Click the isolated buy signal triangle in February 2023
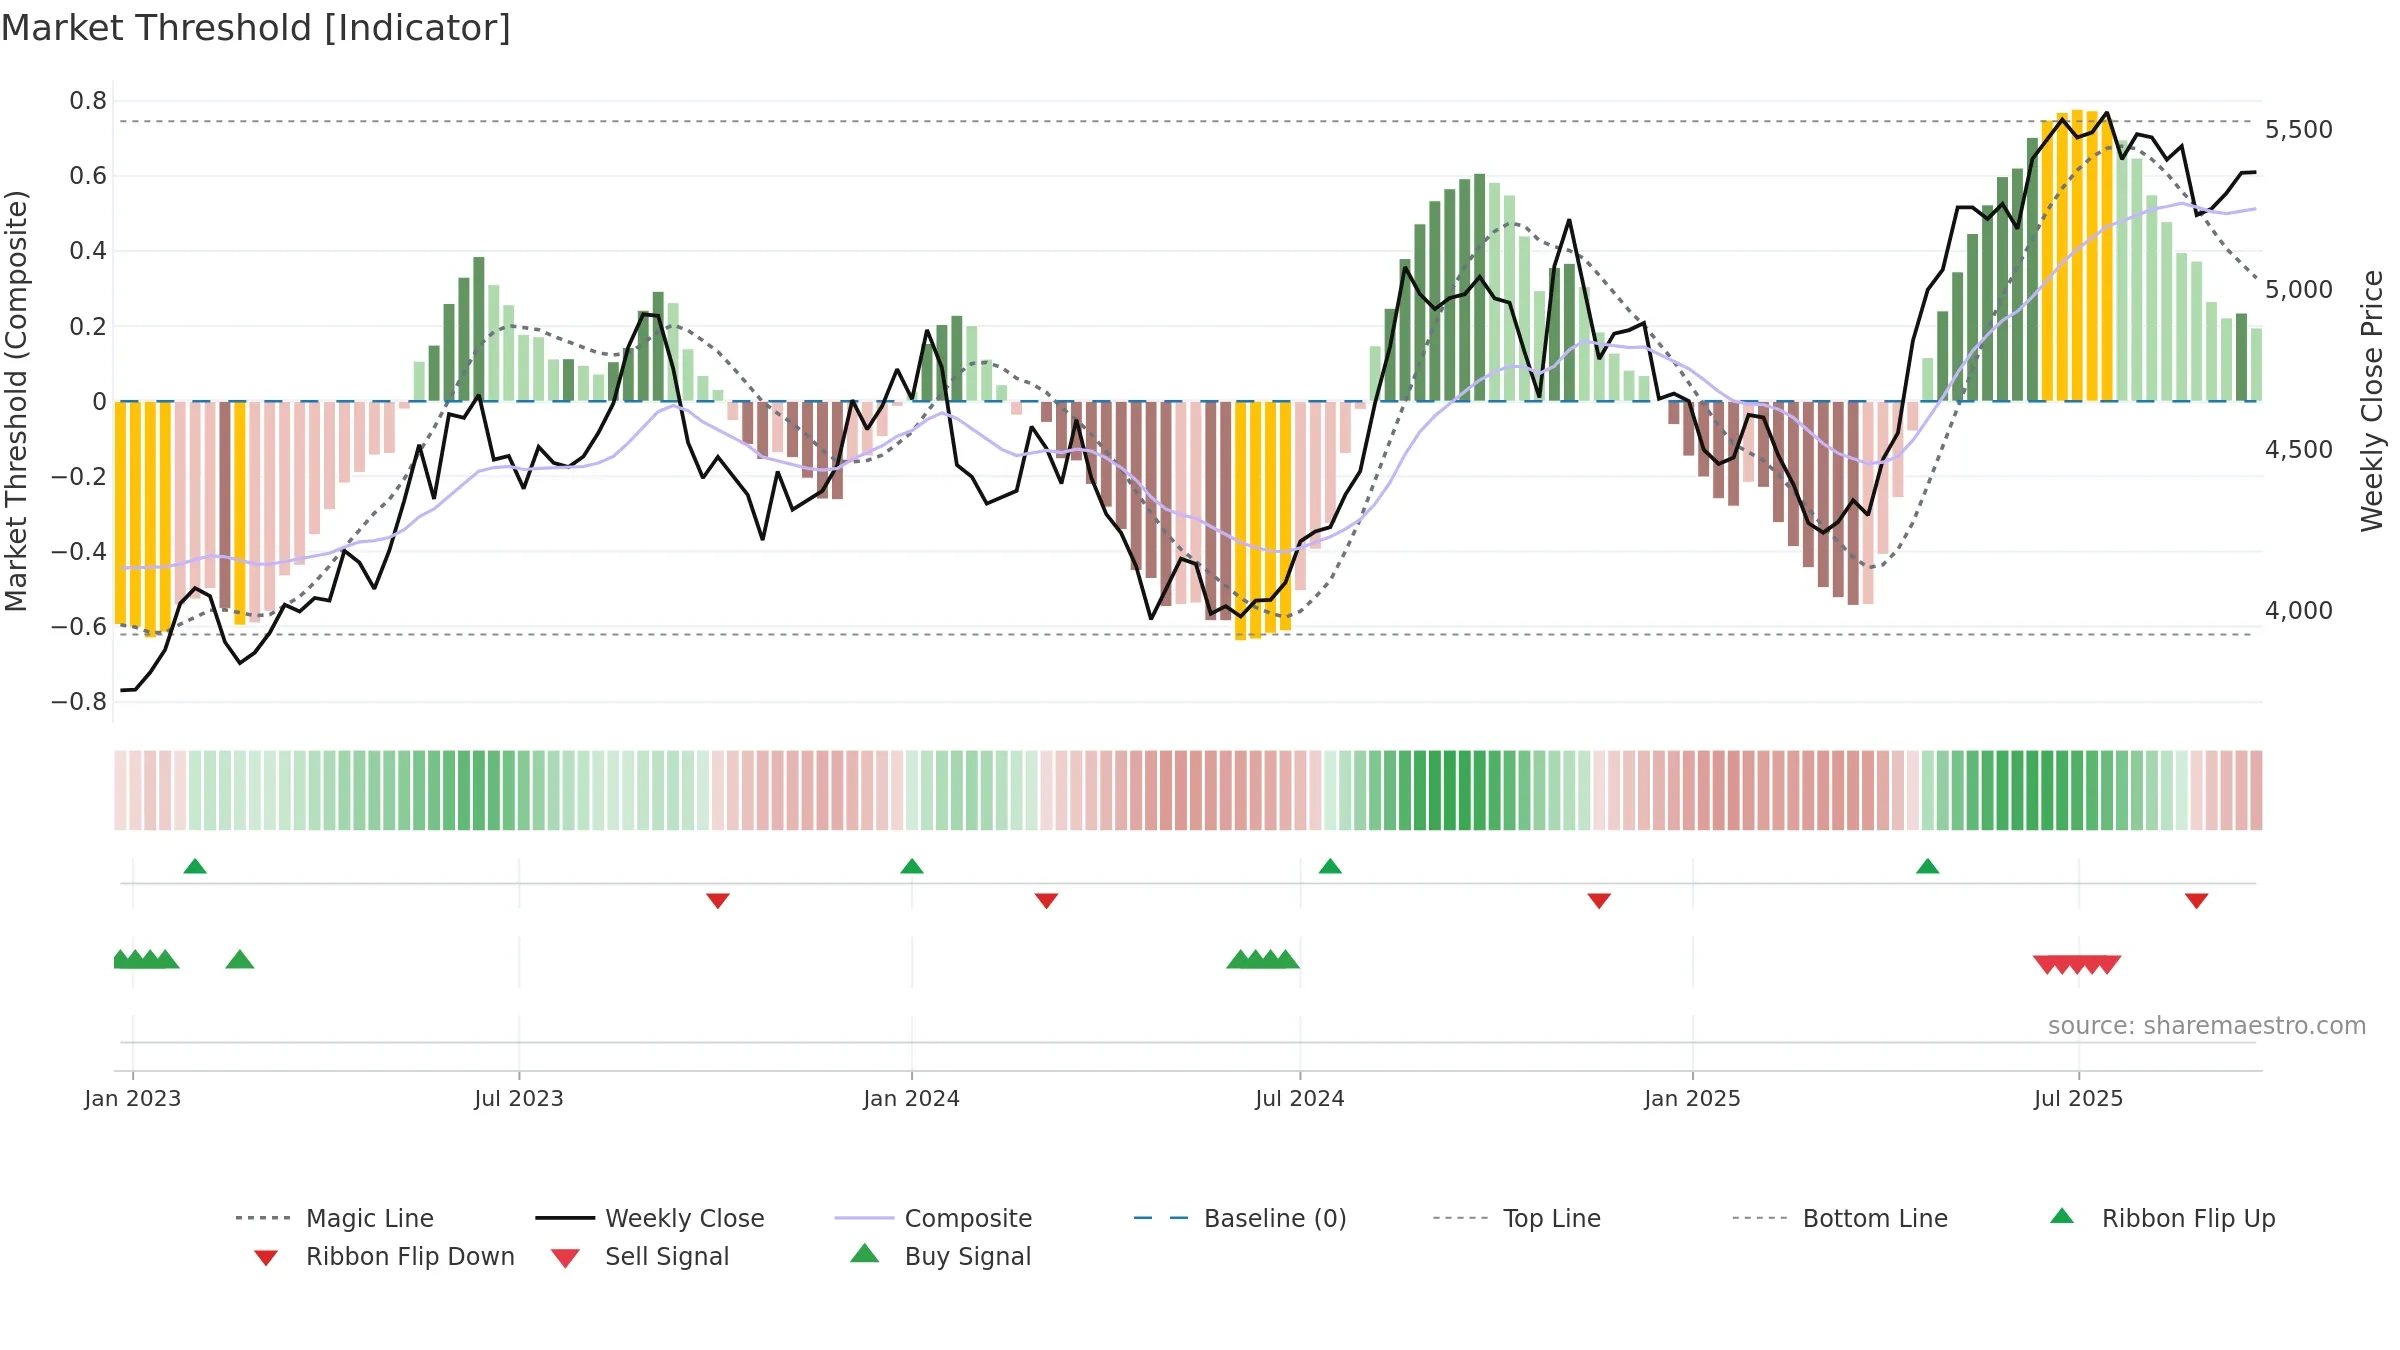Image resolution: width=2400 pixels, height=1350 pixels. pyautogui.click(x=240, y=960)
